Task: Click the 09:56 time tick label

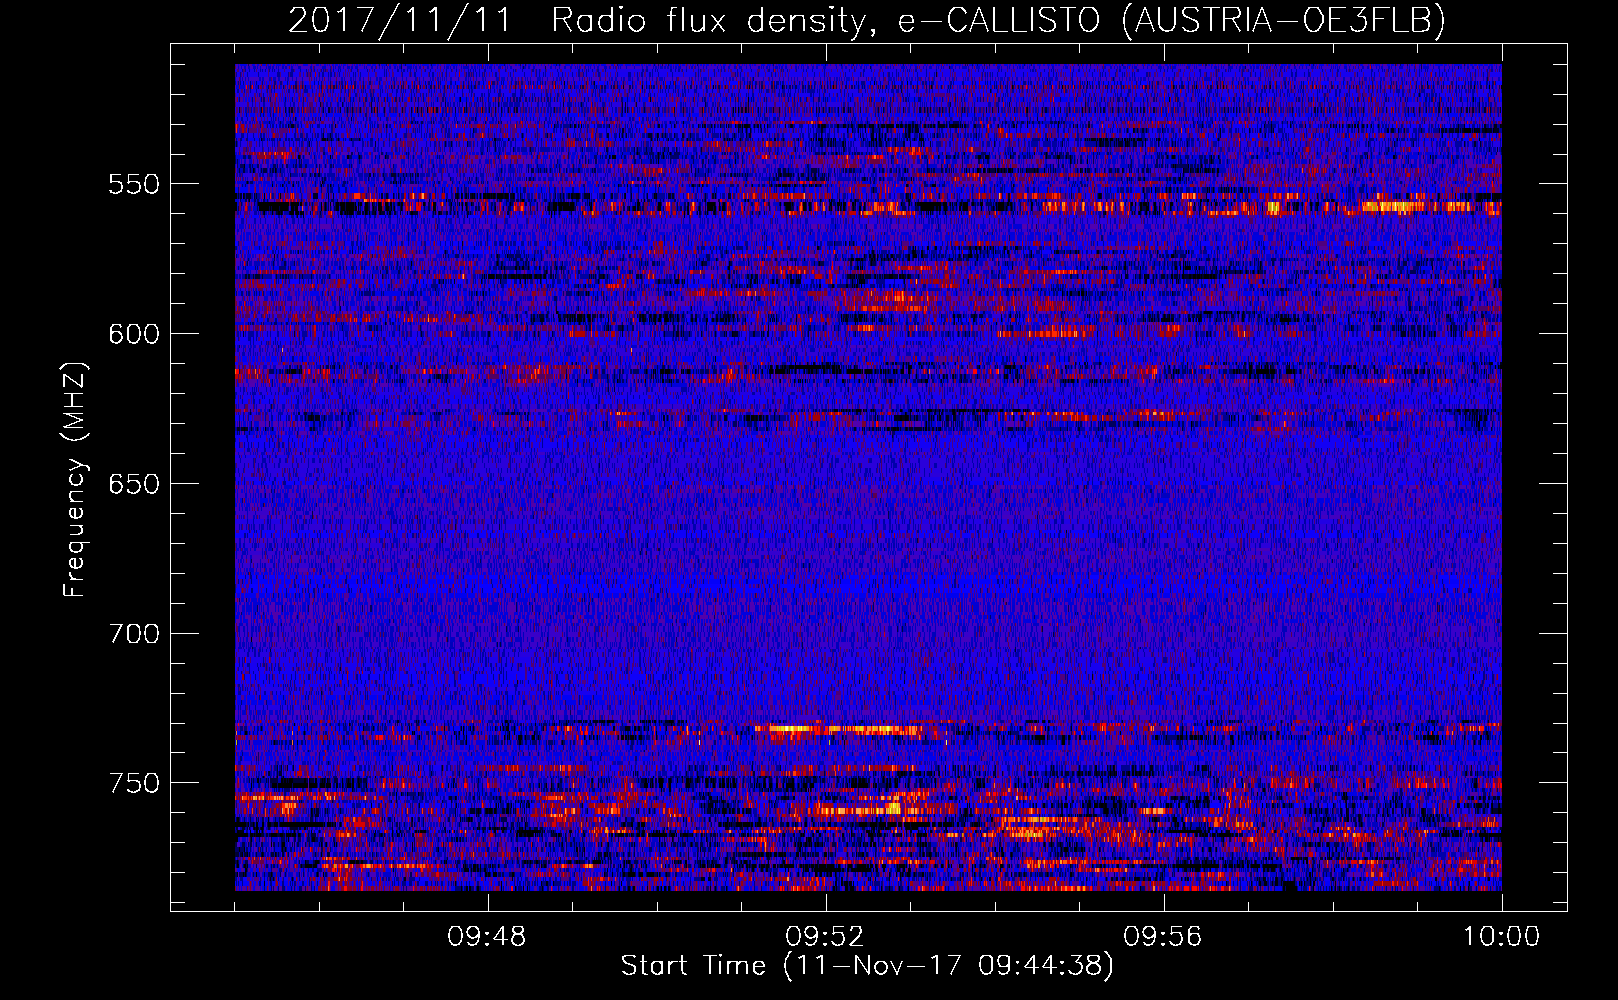Action: [x=1163, y=937]
